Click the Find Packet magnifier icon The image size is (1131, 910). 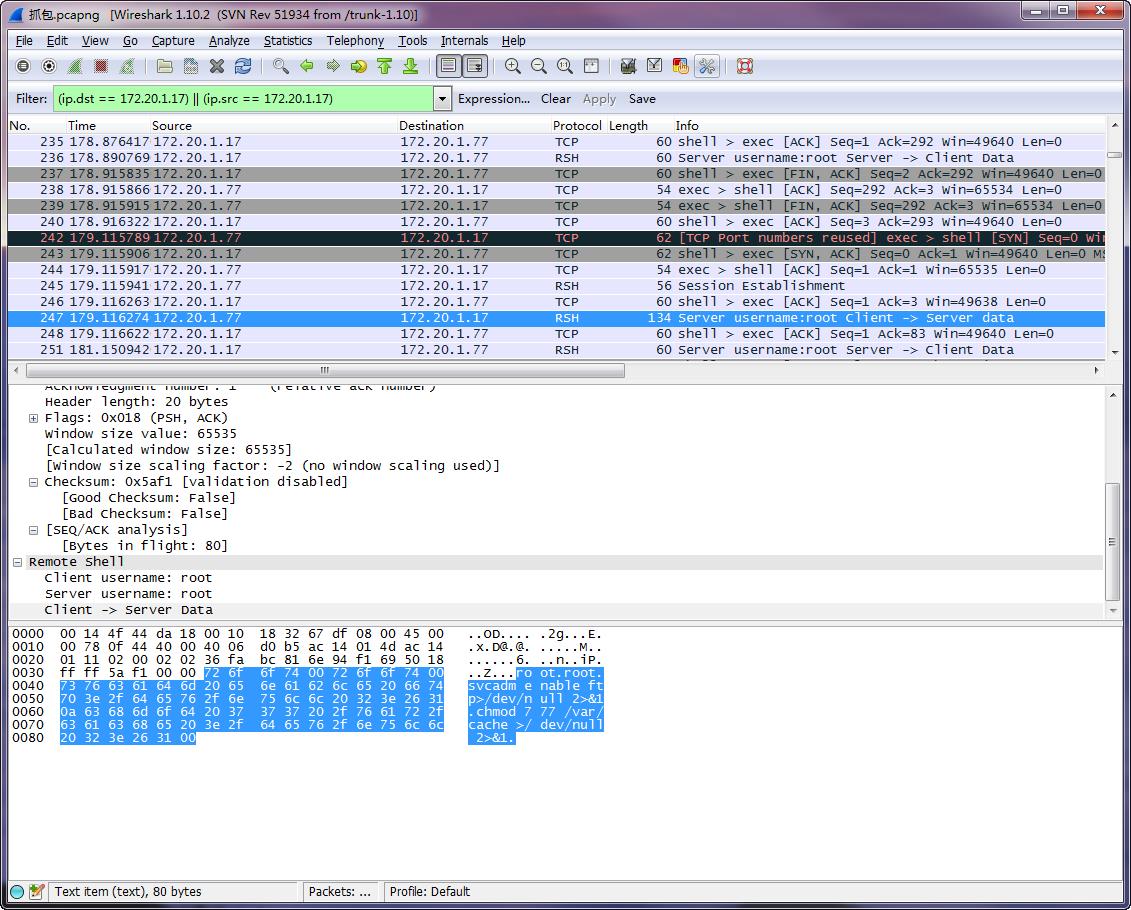281,66
